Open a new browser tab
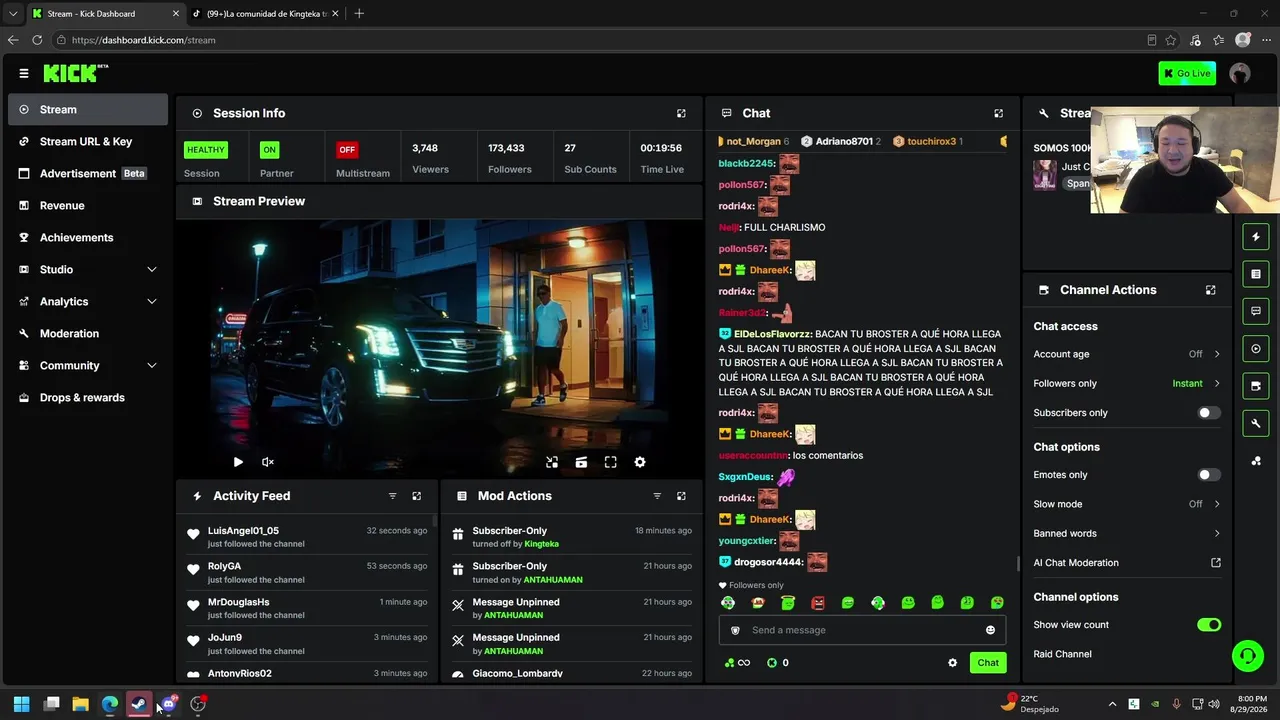 (x=359, y=14)
